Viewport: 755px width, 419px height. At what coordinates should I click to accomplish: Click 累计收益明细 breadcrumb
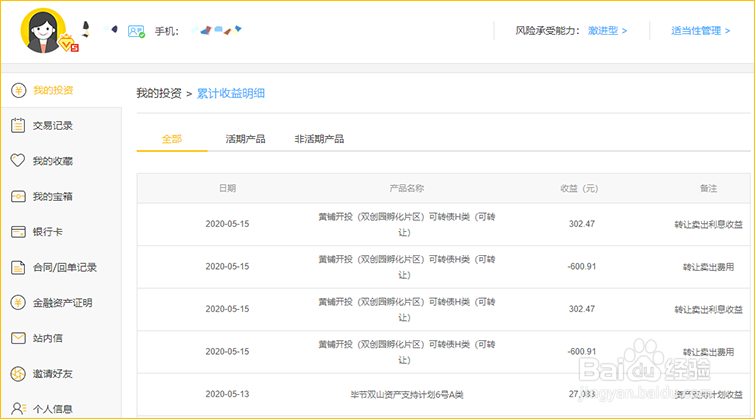(231, 93)
